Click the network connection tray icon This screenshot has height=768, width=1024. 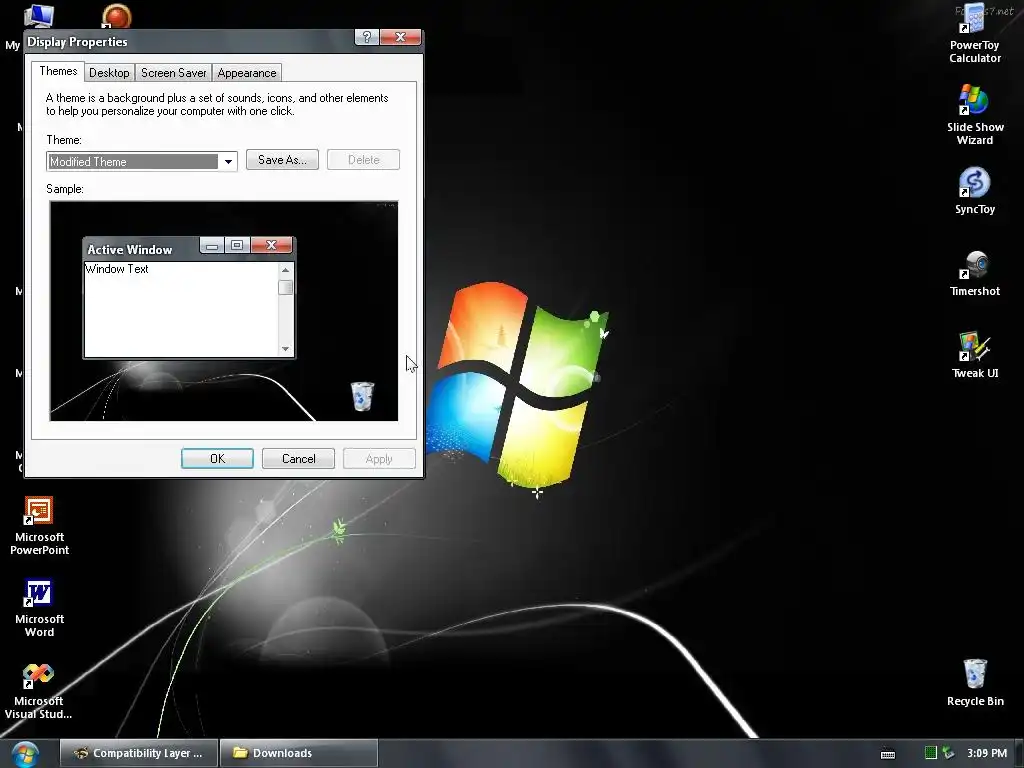(948, 753)
